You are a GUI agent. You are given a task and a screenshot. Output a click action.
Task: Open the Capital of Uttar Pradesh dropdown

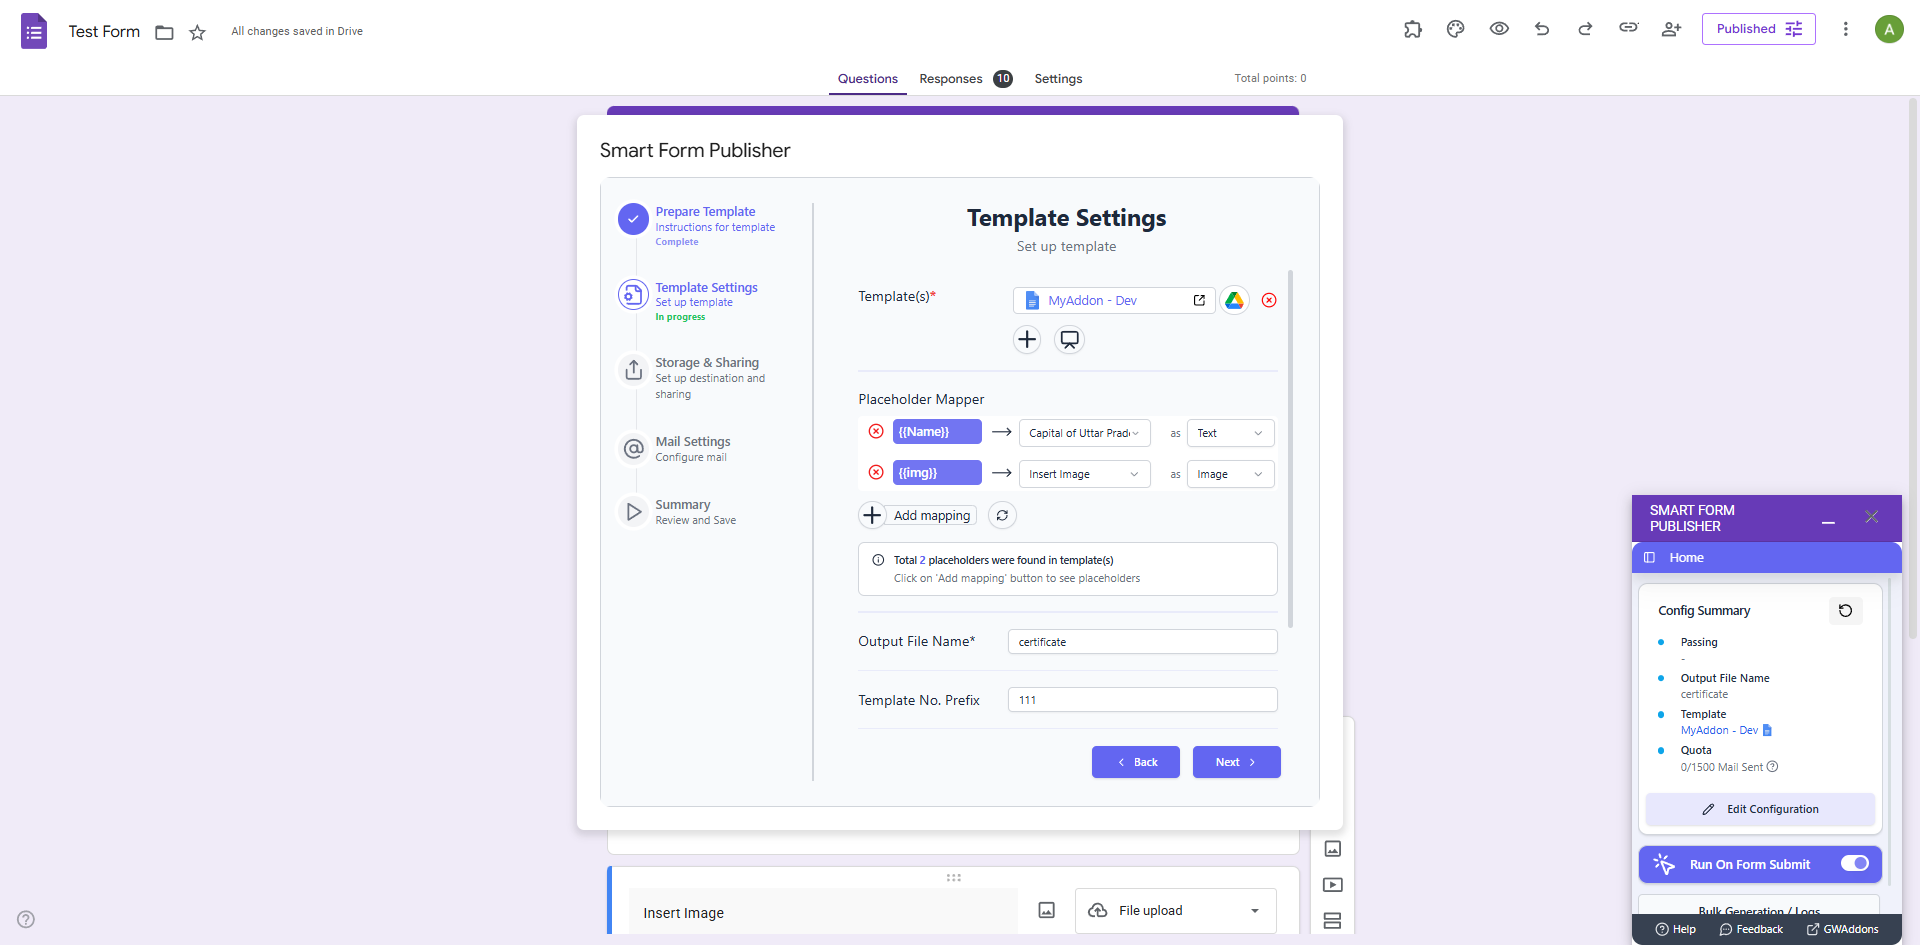point(1084,433)
